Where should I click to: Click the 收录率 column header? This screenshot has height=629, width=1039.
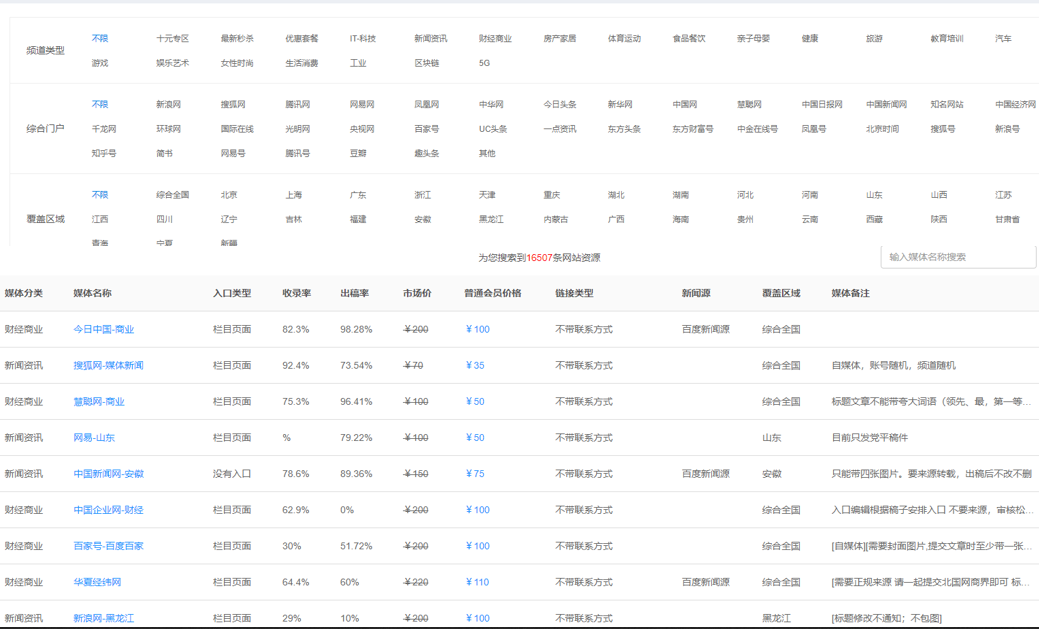point(296,293)
